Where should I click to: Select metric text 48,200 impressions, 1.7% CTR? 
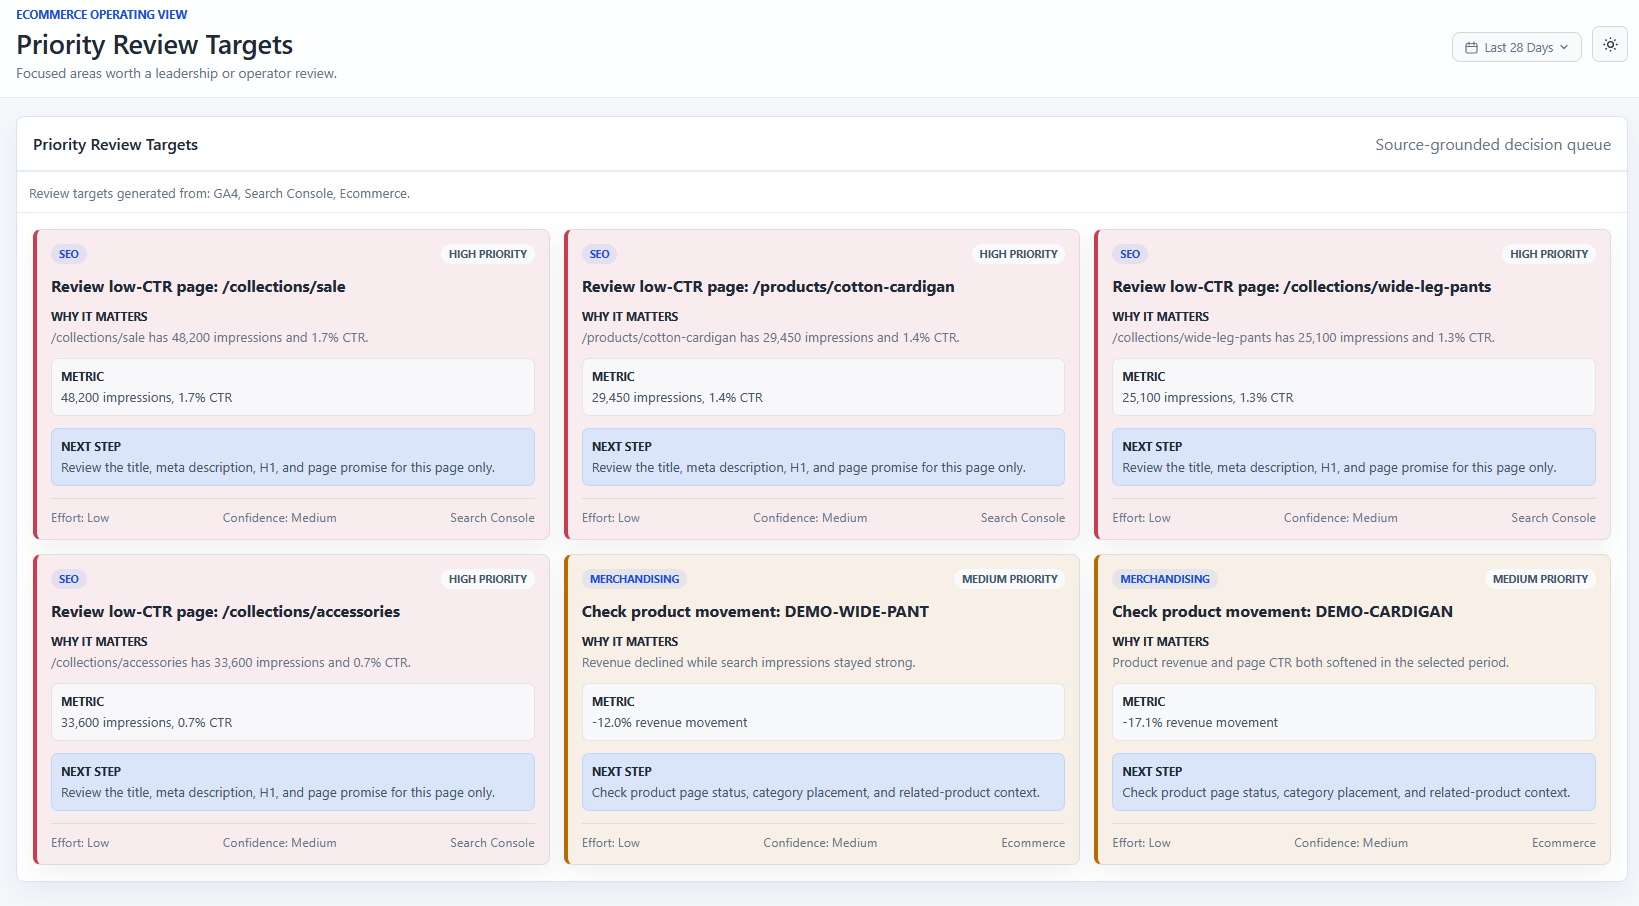(x=147, y=398)
